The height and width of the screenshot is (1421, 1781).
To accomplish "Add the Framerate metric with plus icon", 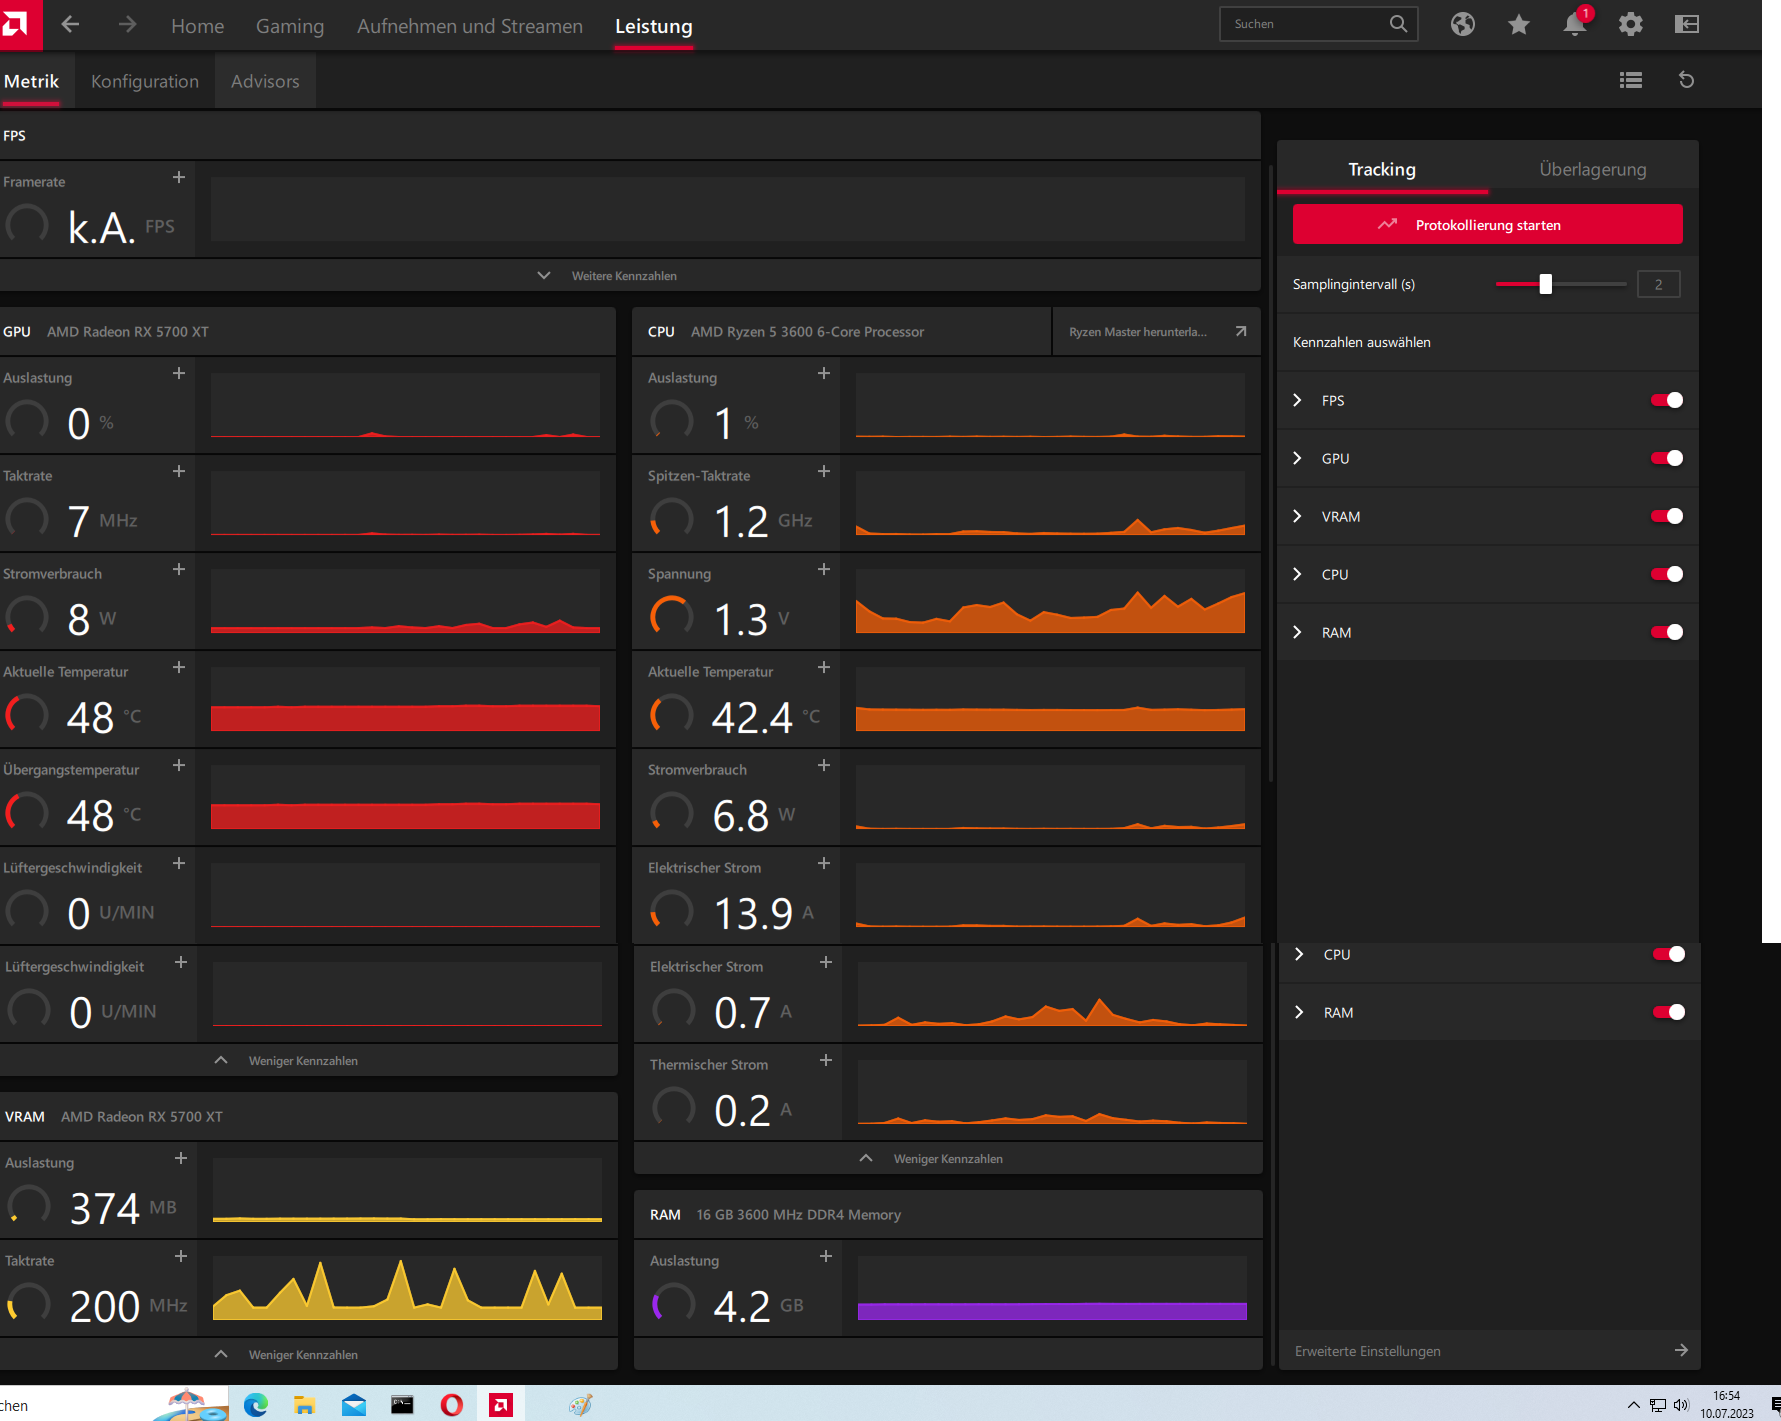I will [x=179, y=177].
